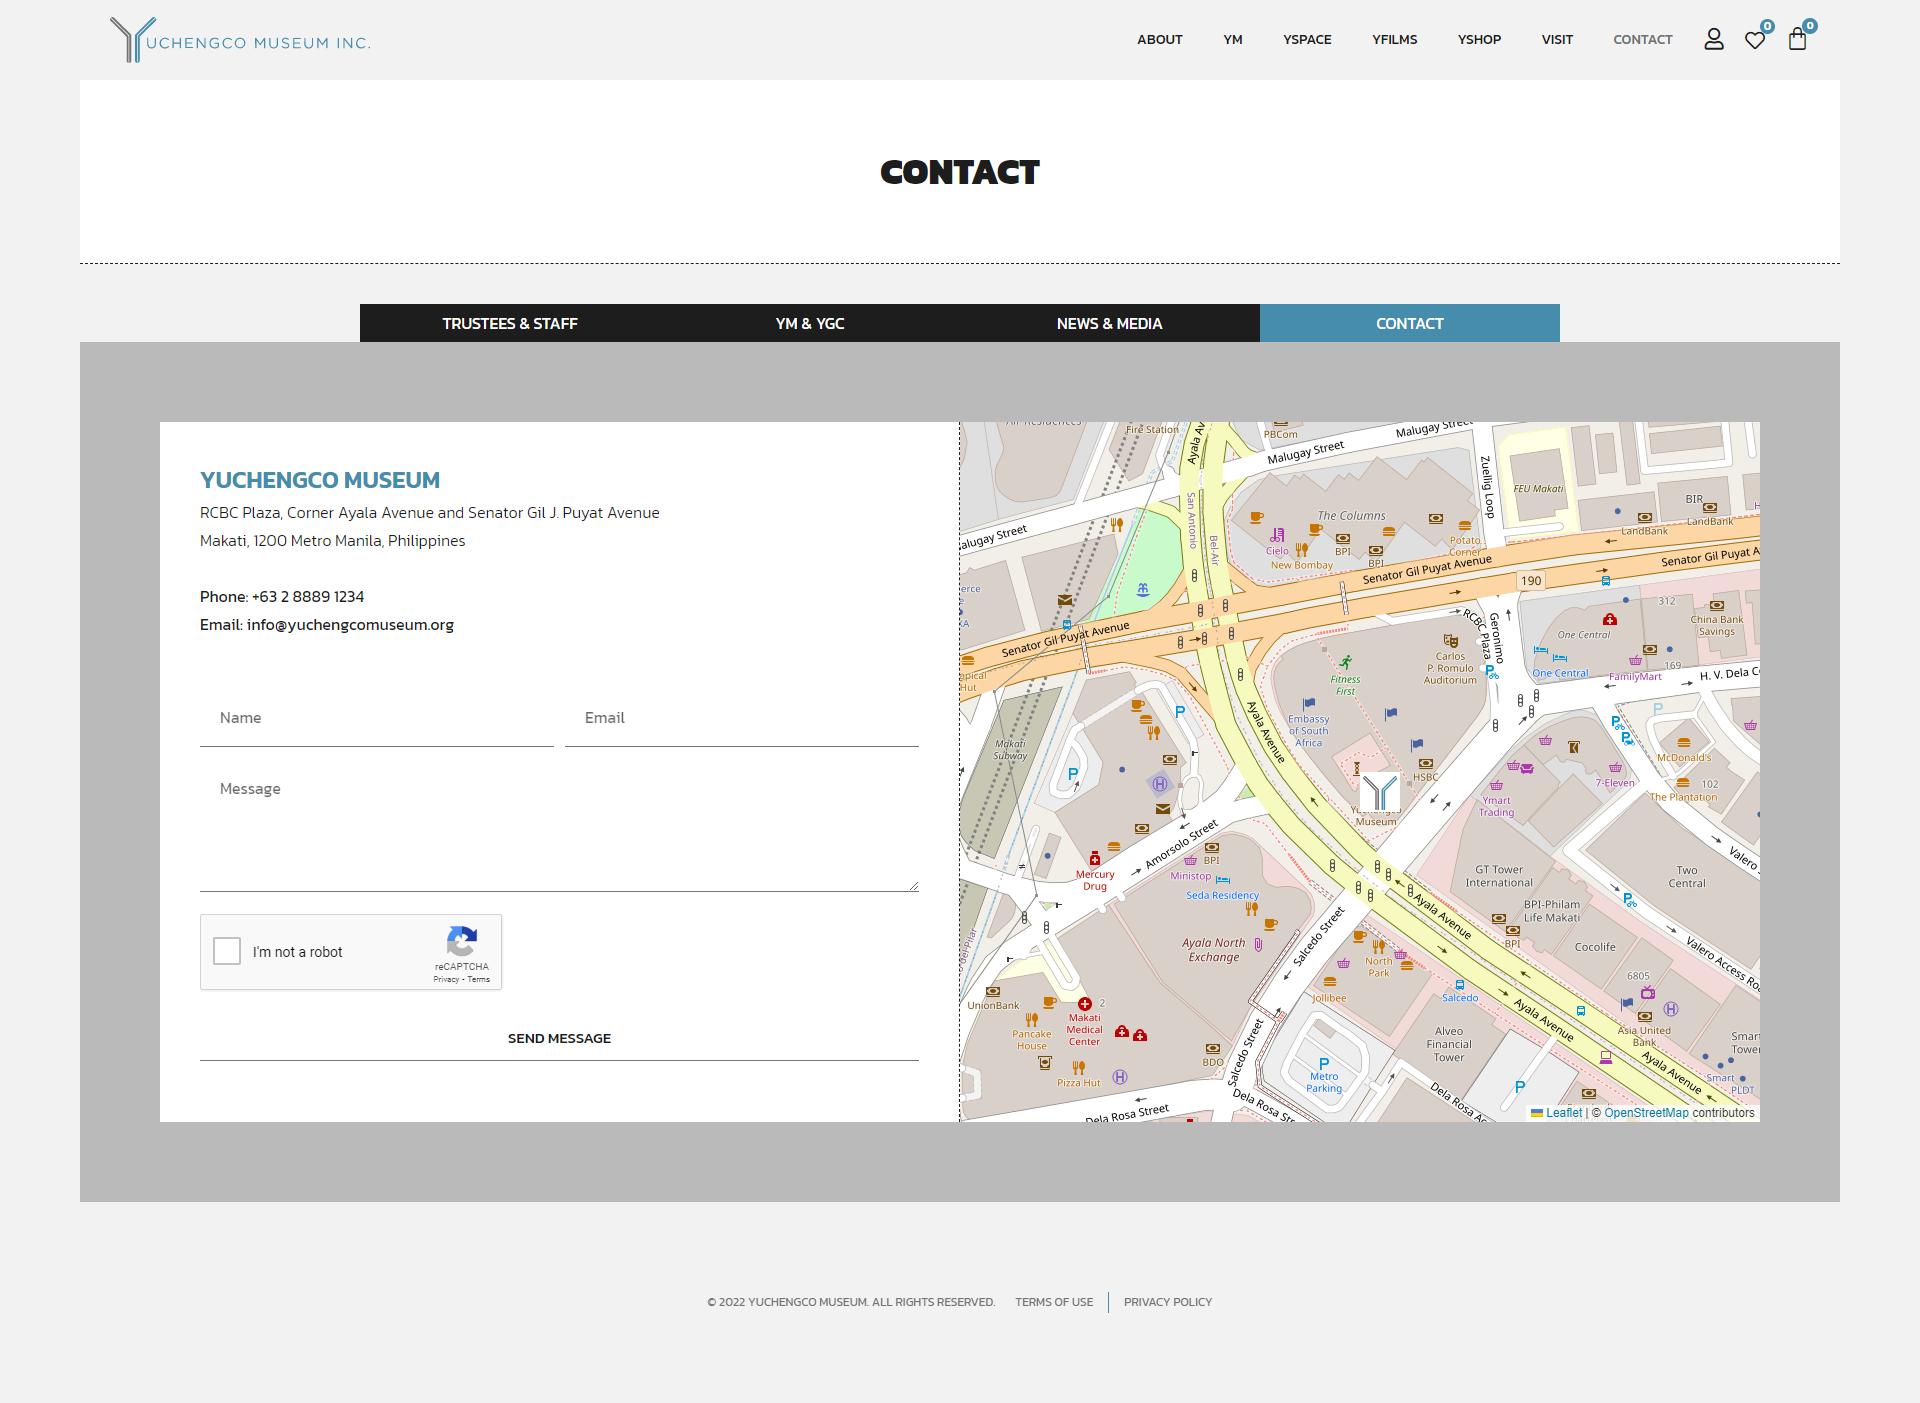Viewport: 1920px width, 1403px height.
Task: Click the Pancake House restaurant icon
Action: 1031,1019
